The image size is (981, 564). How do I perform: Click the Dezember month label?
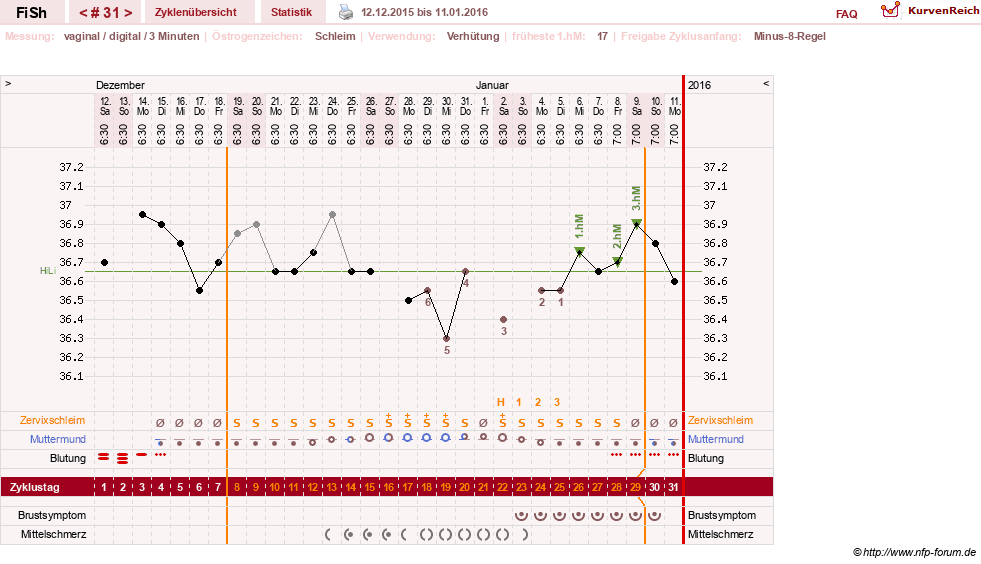pyautogui.click(x=120, y=85)
